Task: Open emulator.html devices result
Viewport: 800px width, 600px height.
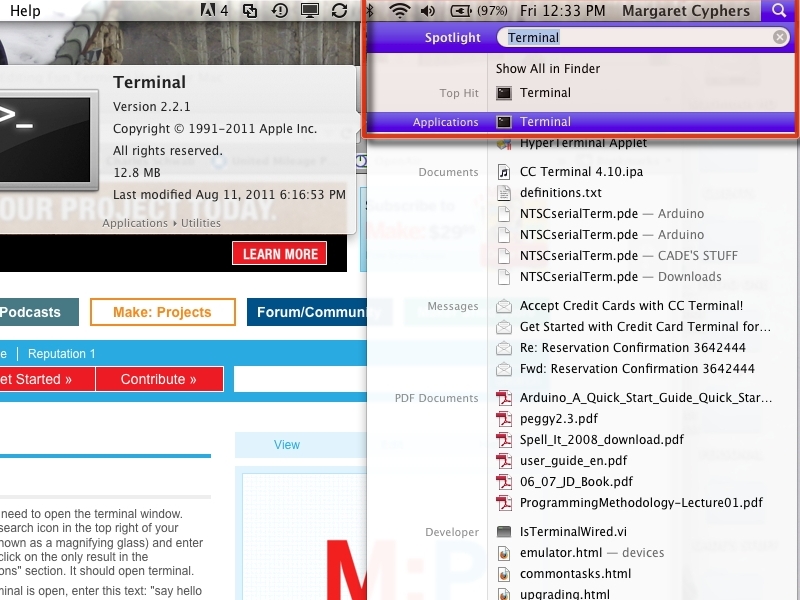Action: tap(592, 553)
